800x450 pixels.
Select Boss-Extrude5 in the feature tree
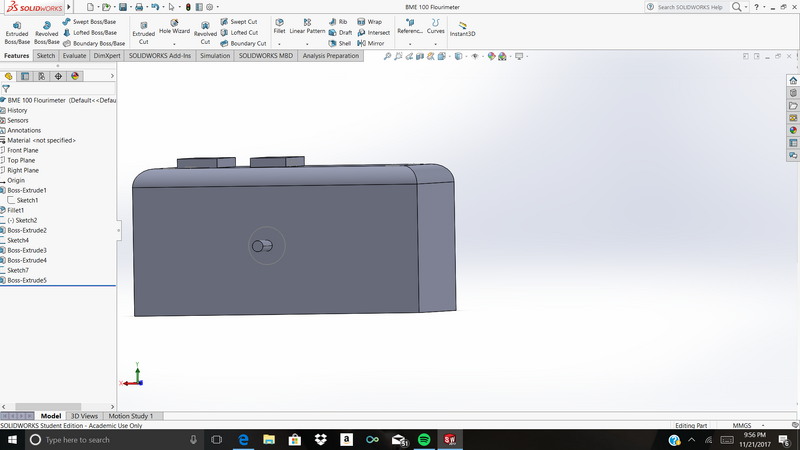[28, 280]
